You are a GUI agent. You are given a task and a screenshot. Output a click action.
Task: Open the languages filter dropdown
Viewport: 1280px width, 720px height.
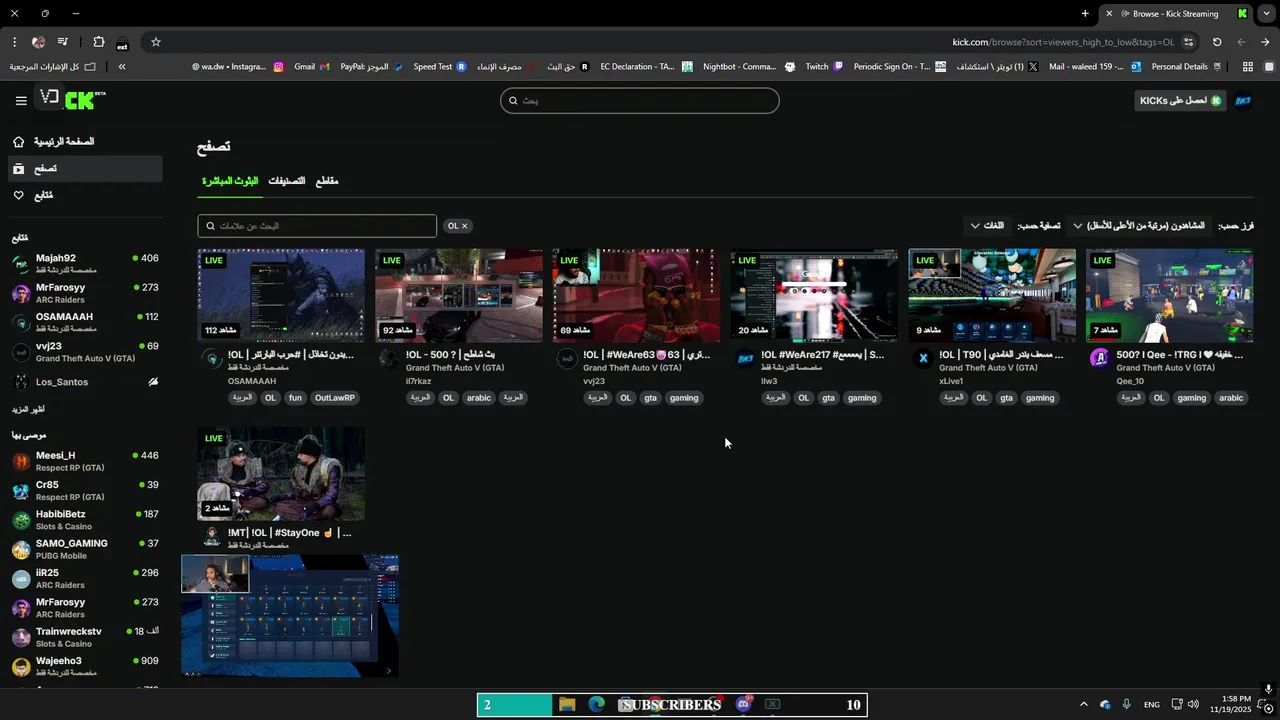click(987, 226)
